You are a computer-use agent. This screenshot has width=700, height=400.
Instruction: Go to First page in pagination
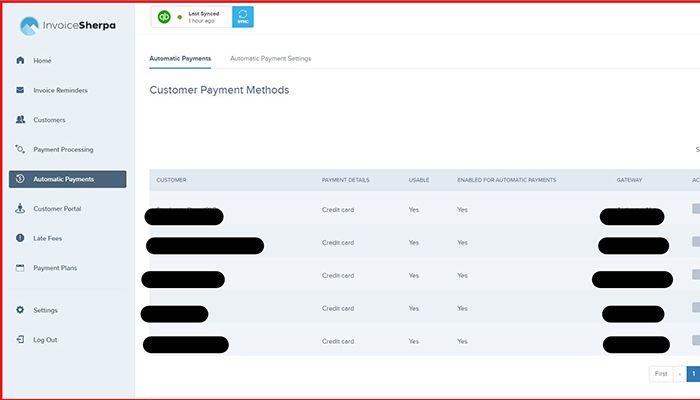tap(661, 374)
